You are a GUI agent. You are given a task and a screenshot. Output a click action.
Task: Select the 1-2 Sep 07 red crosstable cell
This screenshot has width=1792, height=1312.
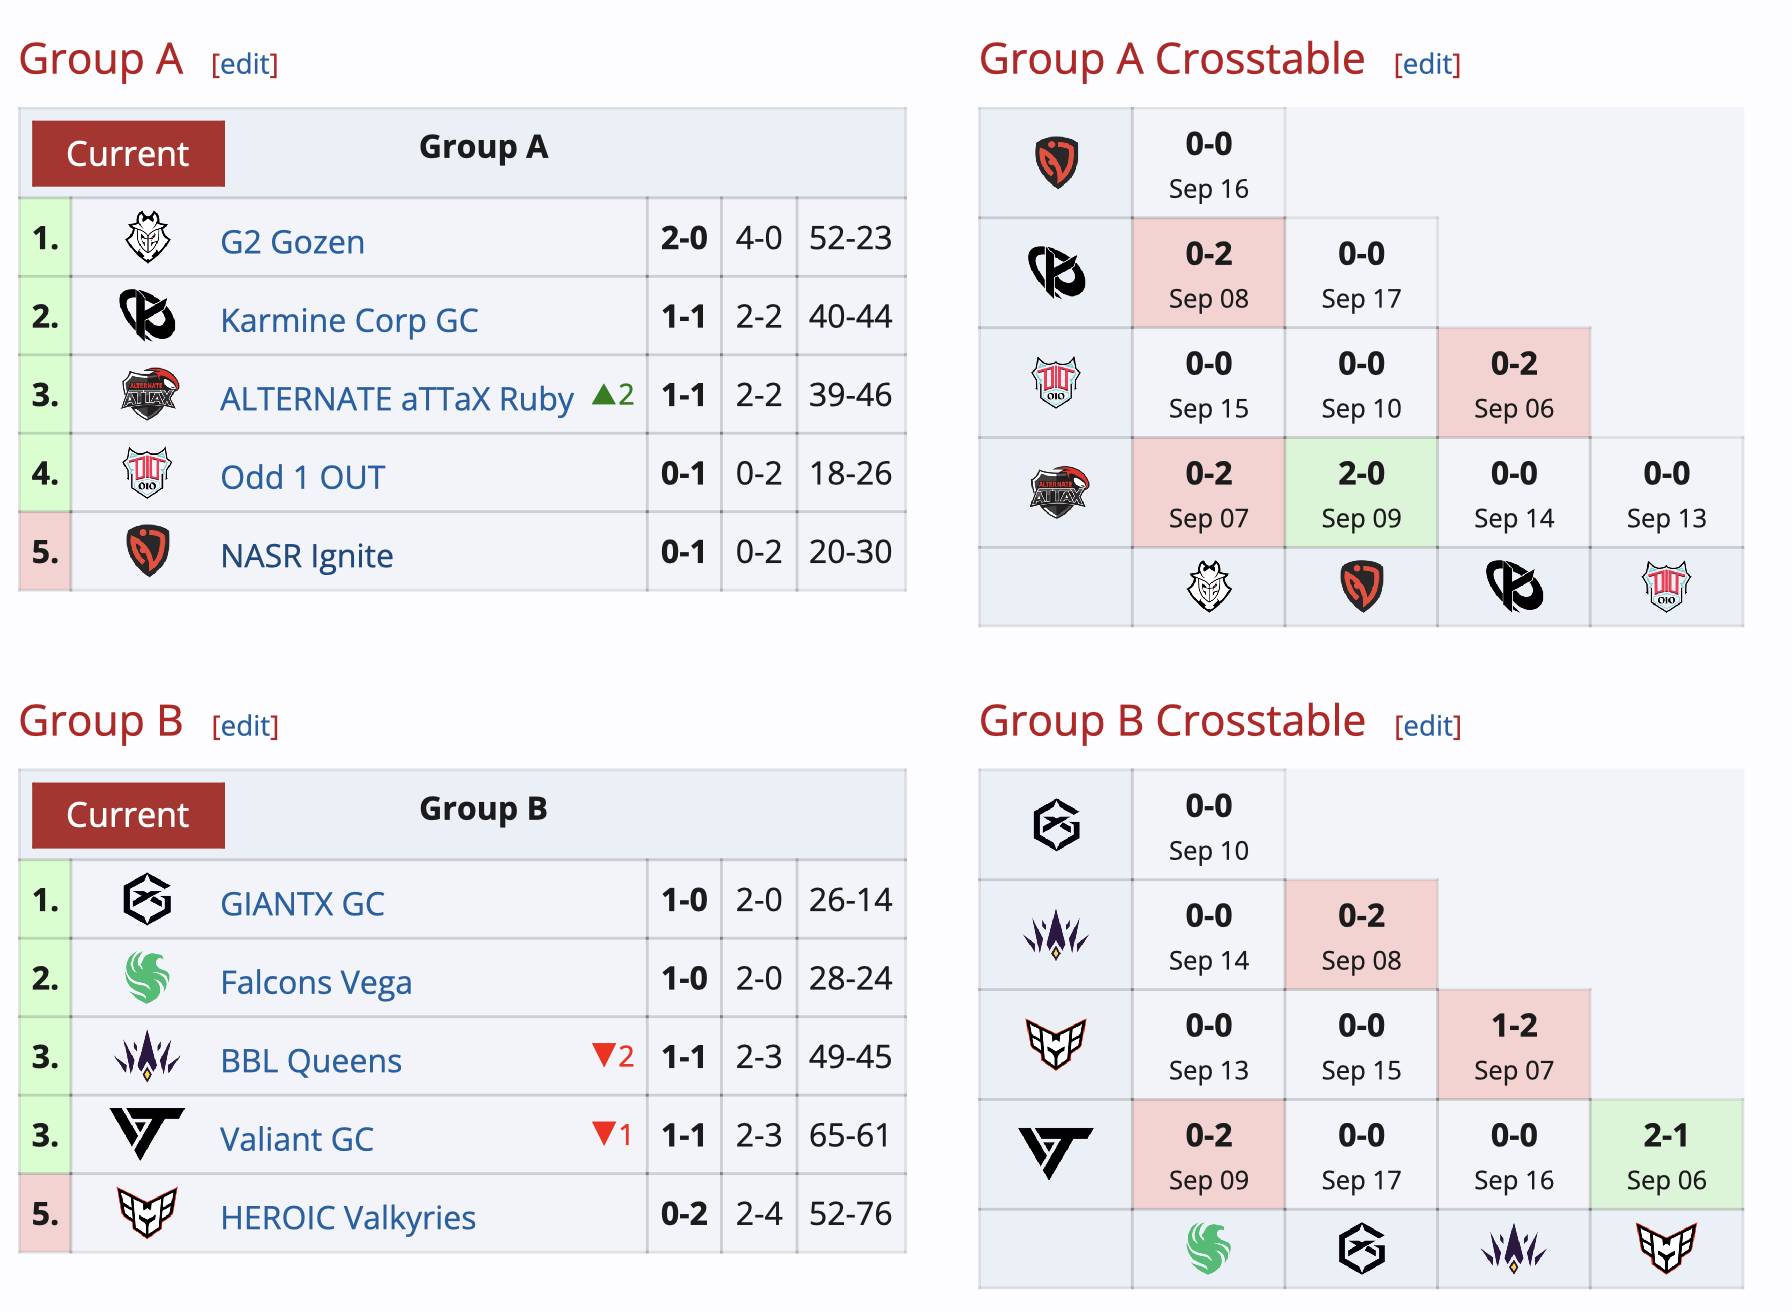coord(1514,1045)
